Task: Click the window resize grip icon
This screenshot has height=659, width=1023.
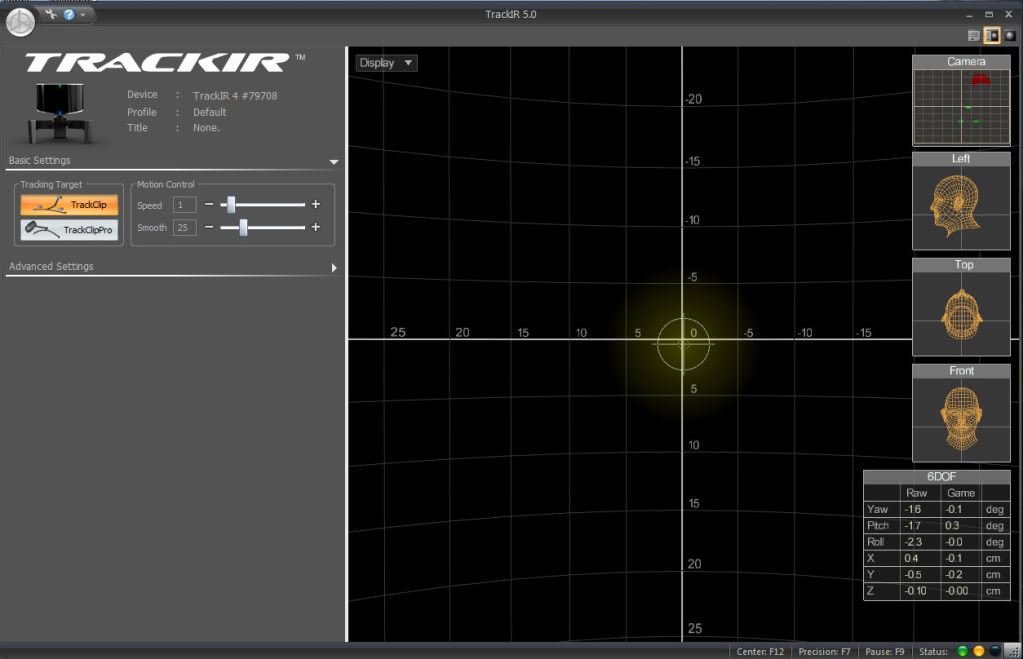Action: tap(1013, 651)
